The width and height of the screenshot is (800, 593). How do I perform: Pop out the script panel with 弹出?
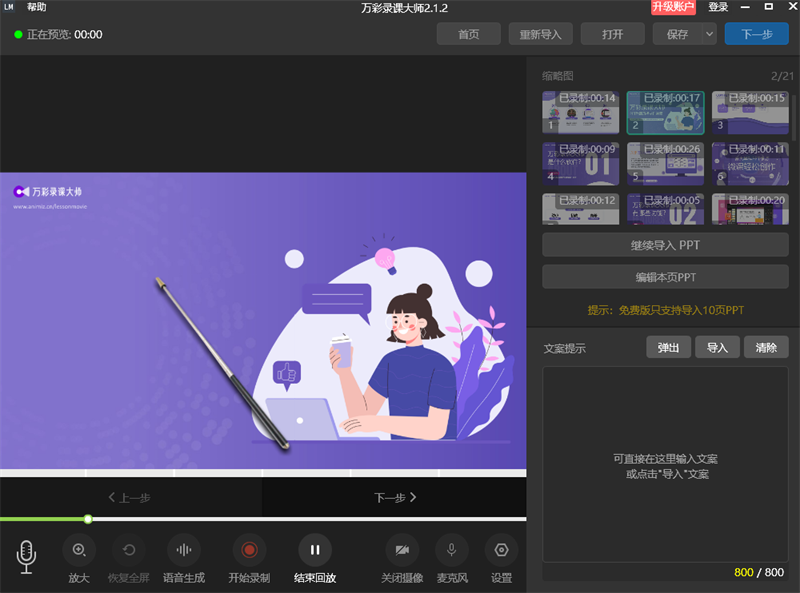tap(669, 347)
